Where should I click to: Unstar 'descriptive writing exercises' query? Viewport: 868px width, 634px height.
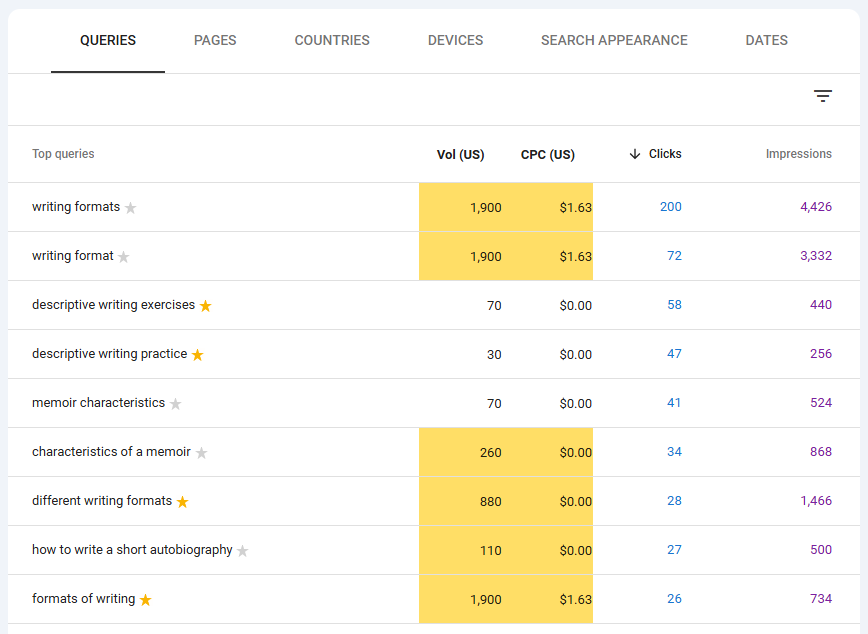[x=206, y=306]
